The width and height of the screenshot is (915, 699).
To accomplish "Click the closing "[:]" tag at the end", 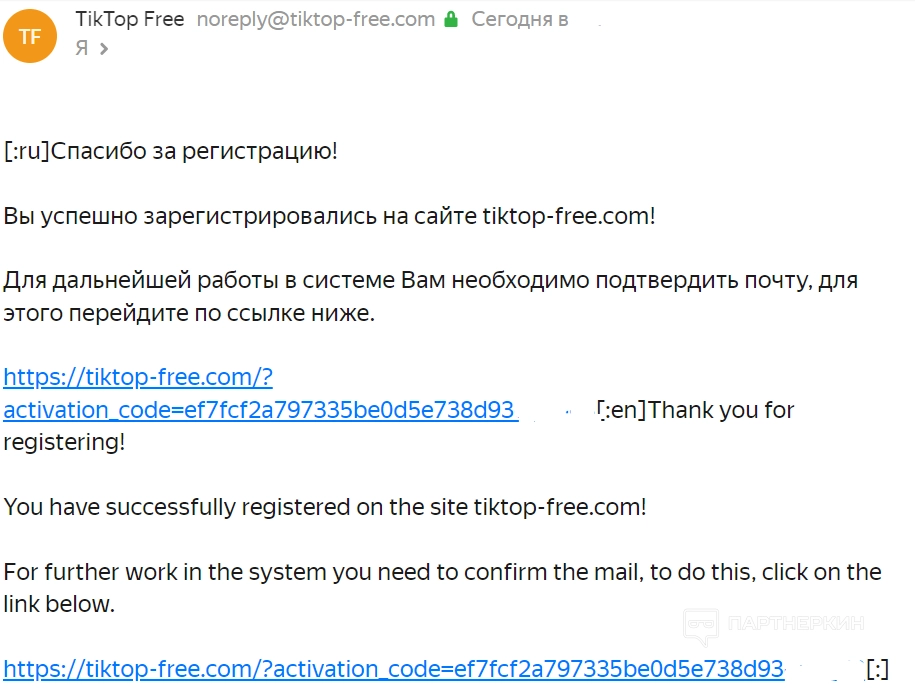I will pos(877,668).
